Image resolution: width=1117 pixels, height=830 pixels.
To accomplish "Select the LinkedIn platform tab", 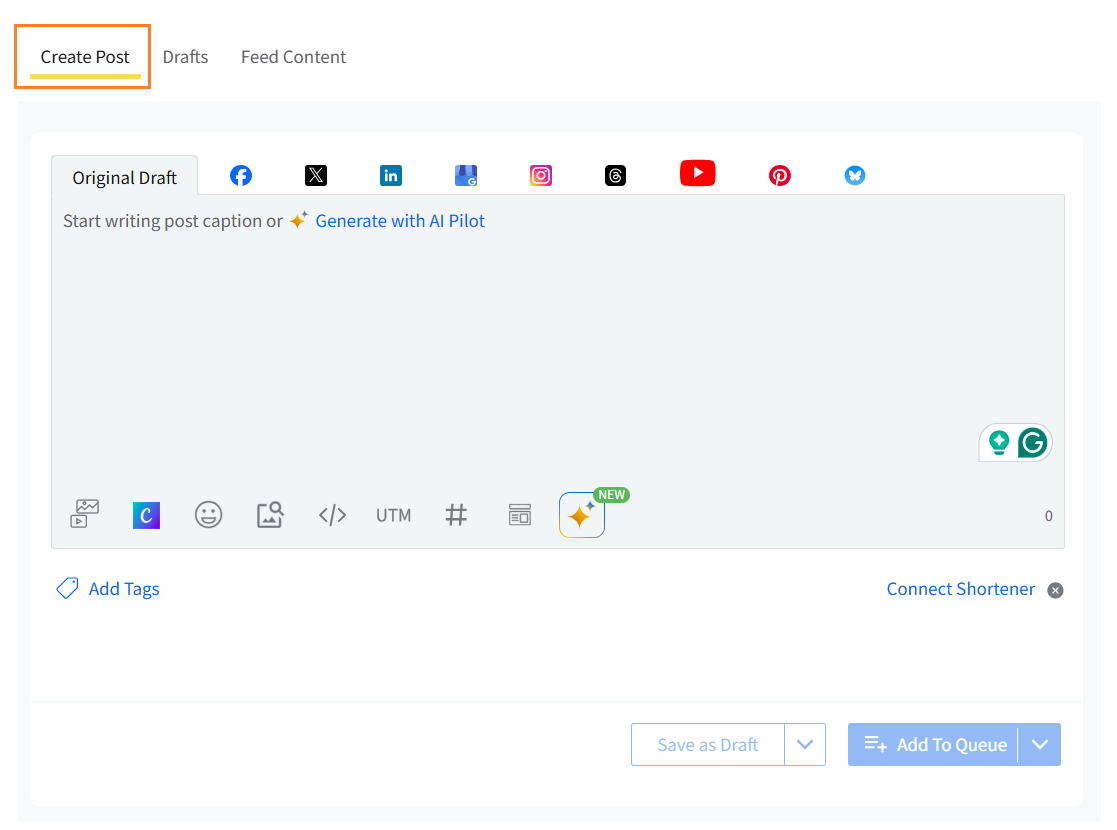I will click(x=391, y=175).
